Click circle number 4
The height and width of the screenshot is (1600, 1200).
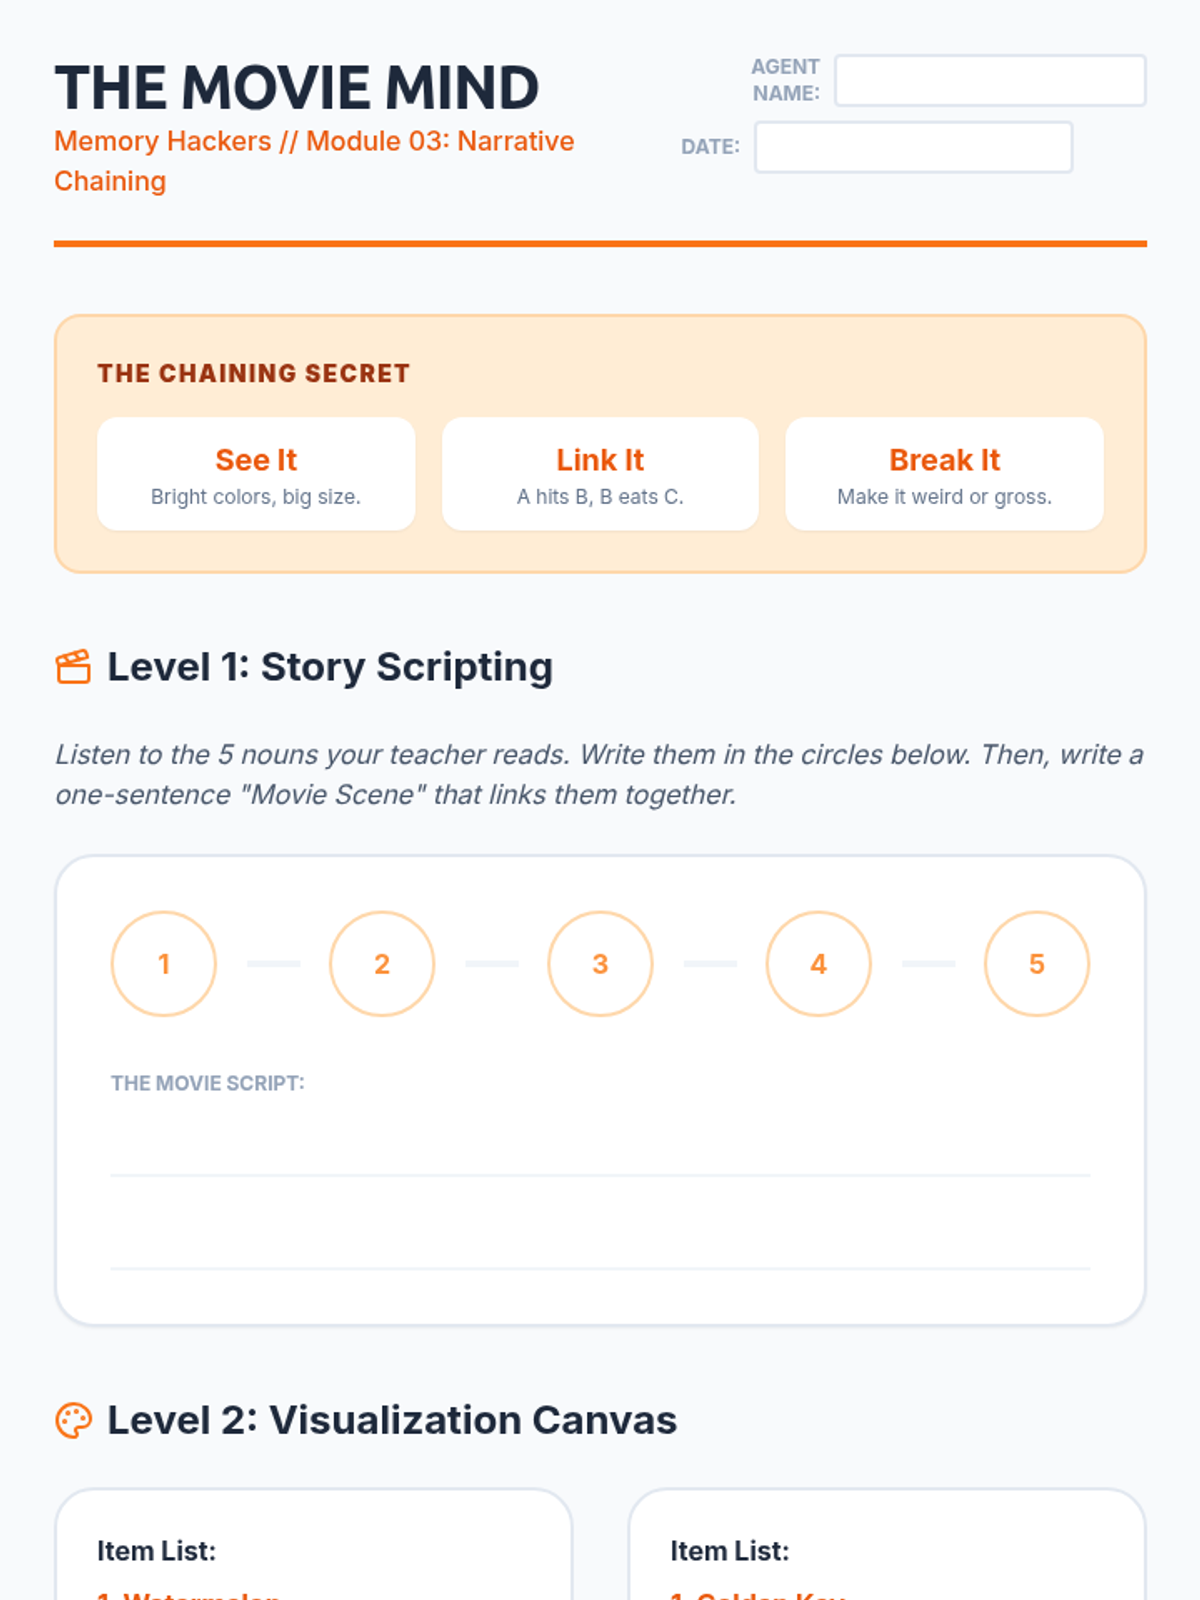click(x=818, y=964)
